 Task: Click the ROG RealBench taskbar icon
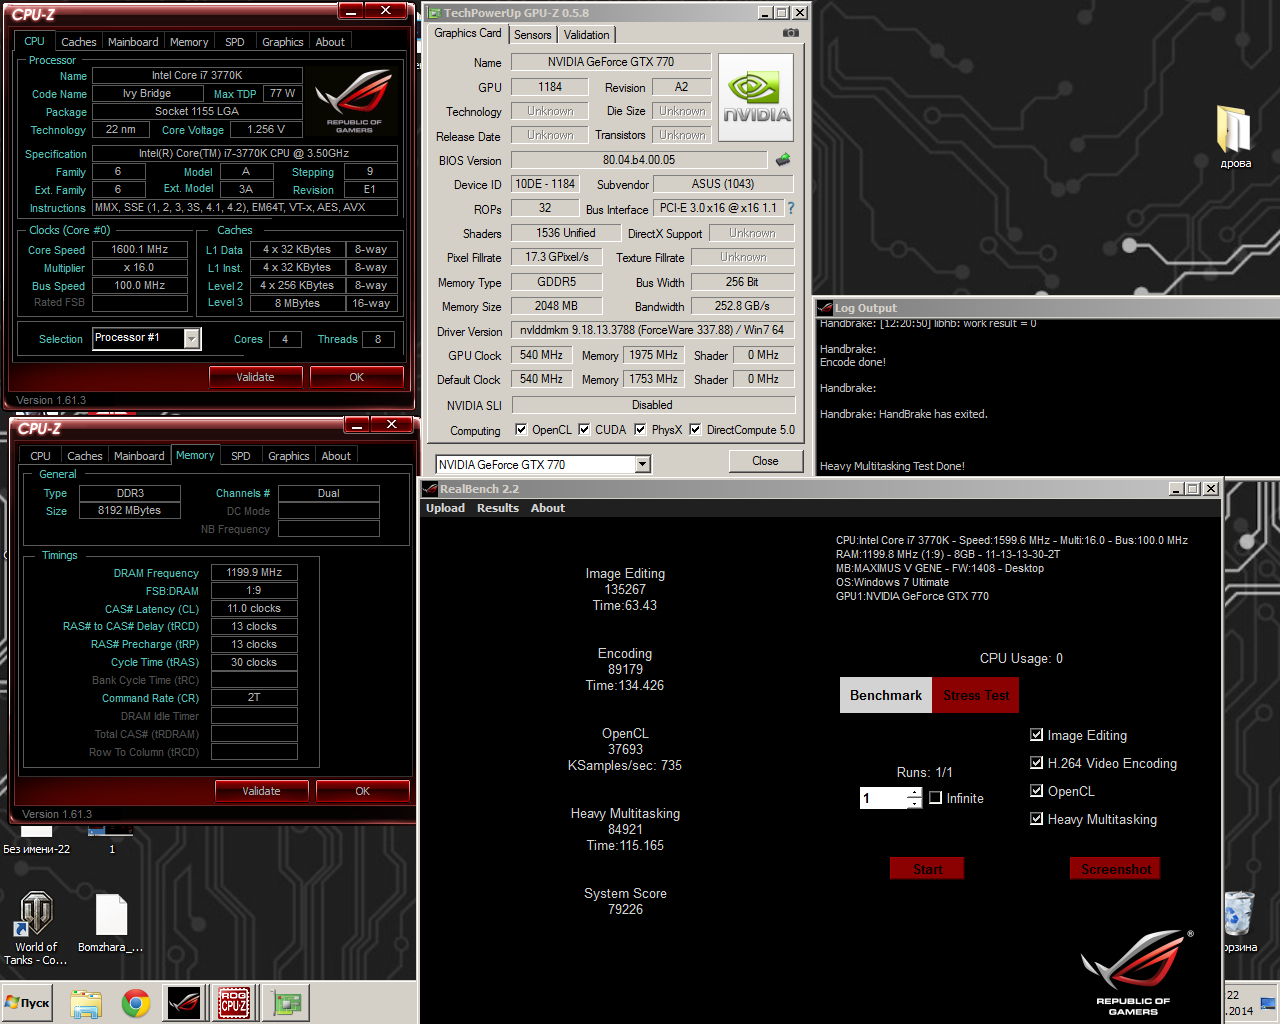click(184, 1002)
